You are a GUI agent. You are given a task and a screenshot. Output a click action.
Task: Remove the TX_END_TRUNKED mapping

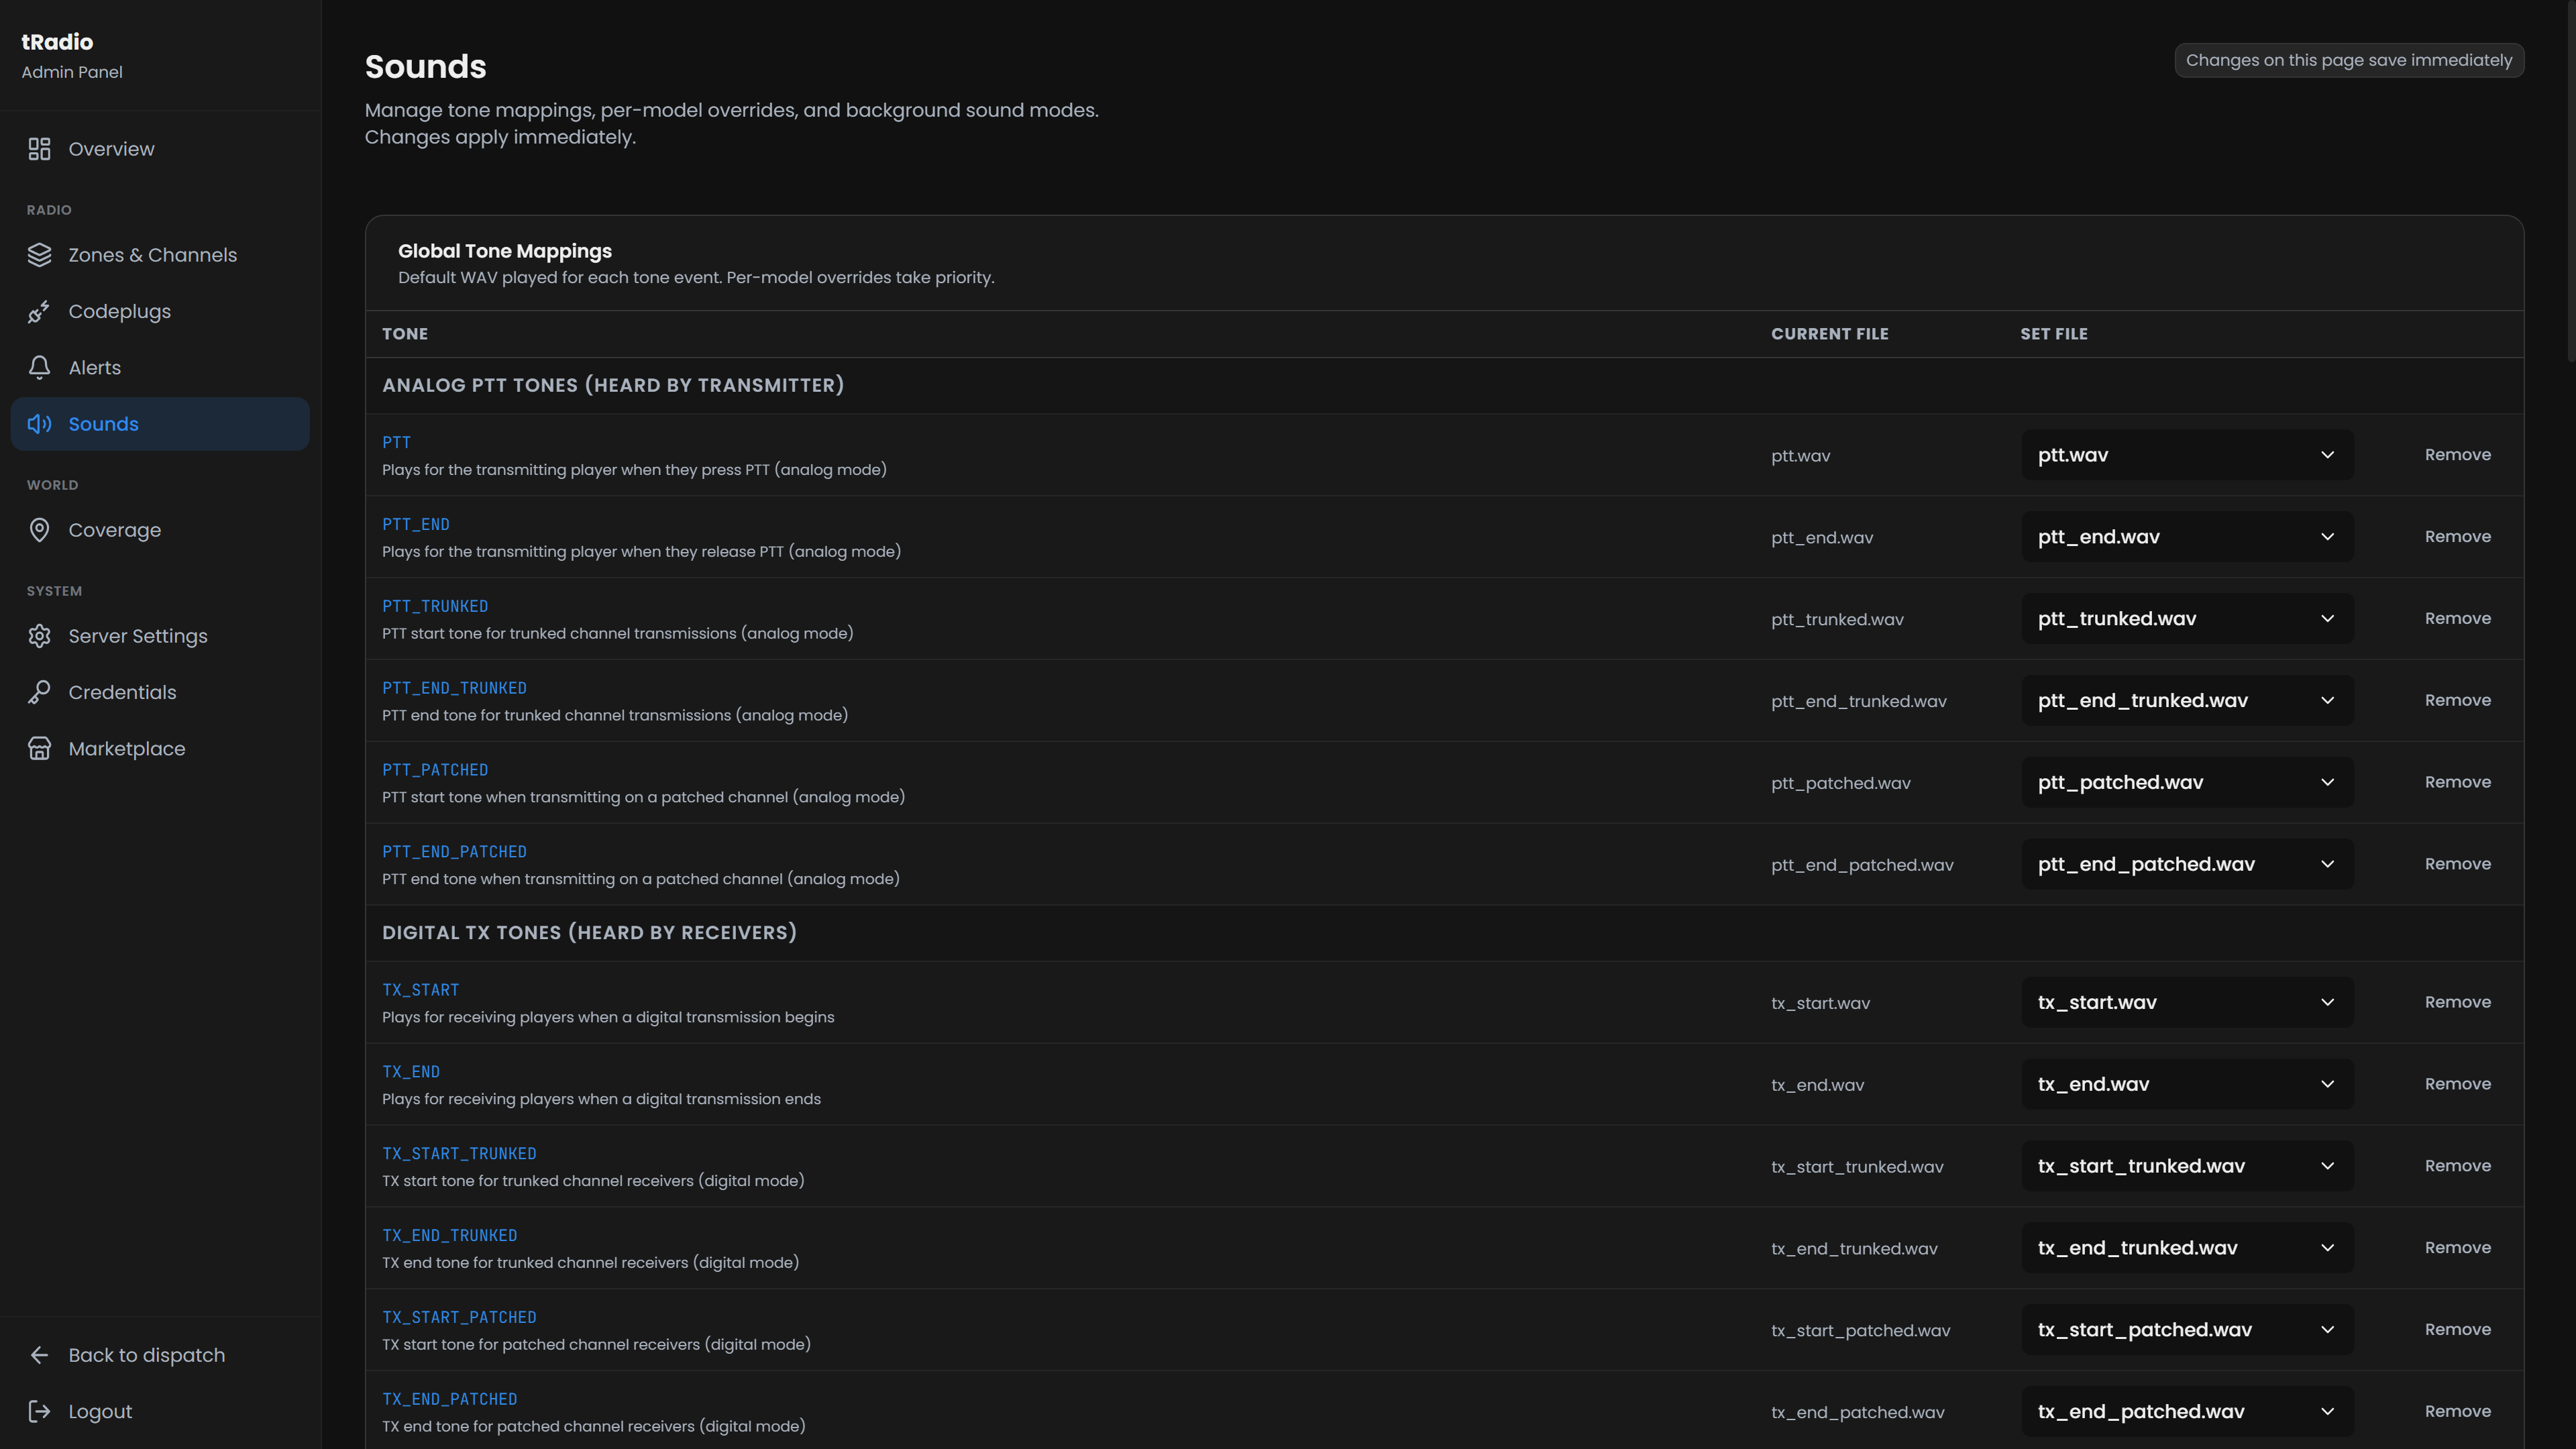pos(2457,1248)
